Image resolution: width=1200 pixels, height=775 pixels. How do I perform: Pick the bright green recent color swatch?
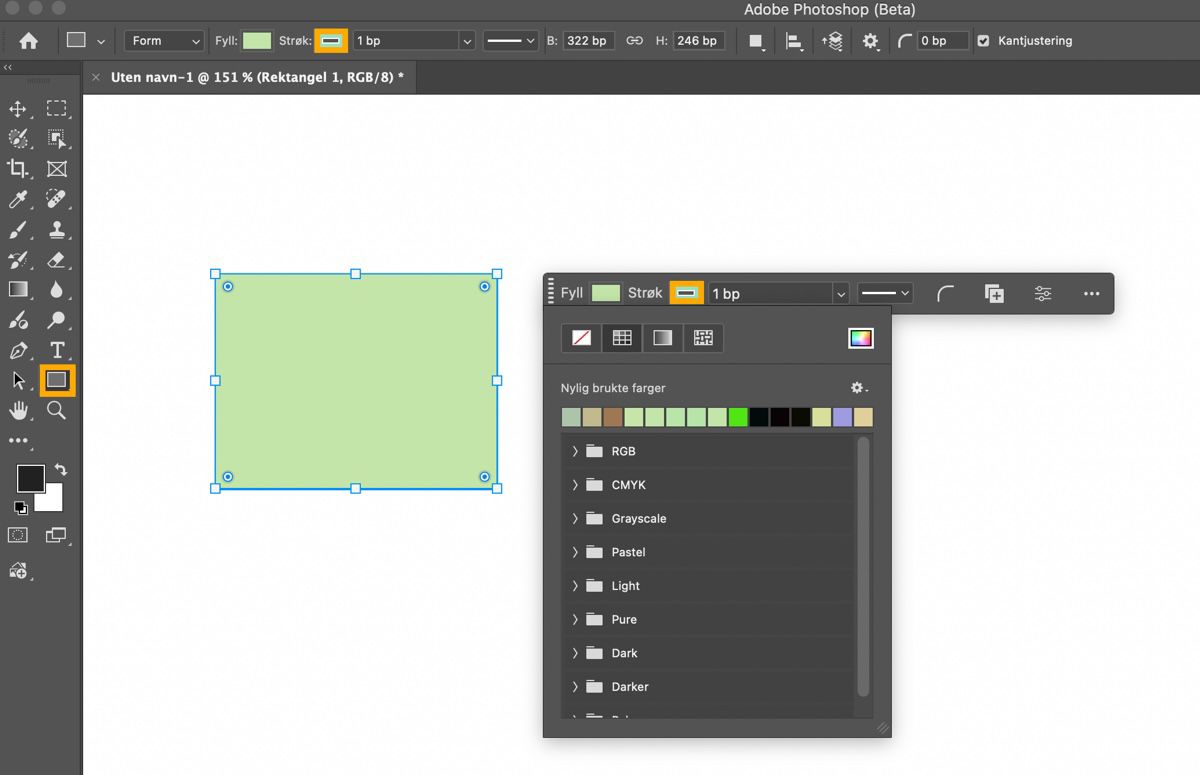738,417
